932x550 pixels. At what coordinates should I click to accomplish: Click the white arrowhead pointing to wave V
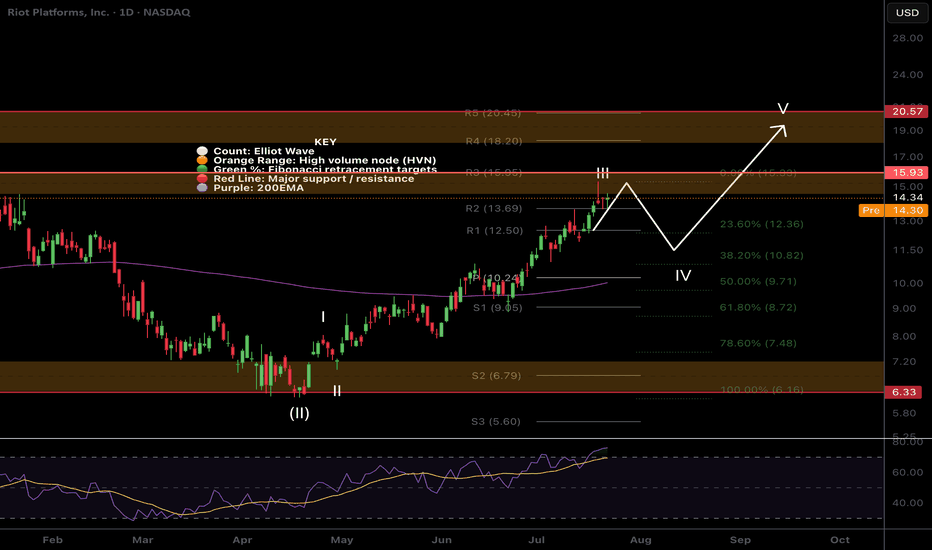pyautogui.click(x=780, y=130)
